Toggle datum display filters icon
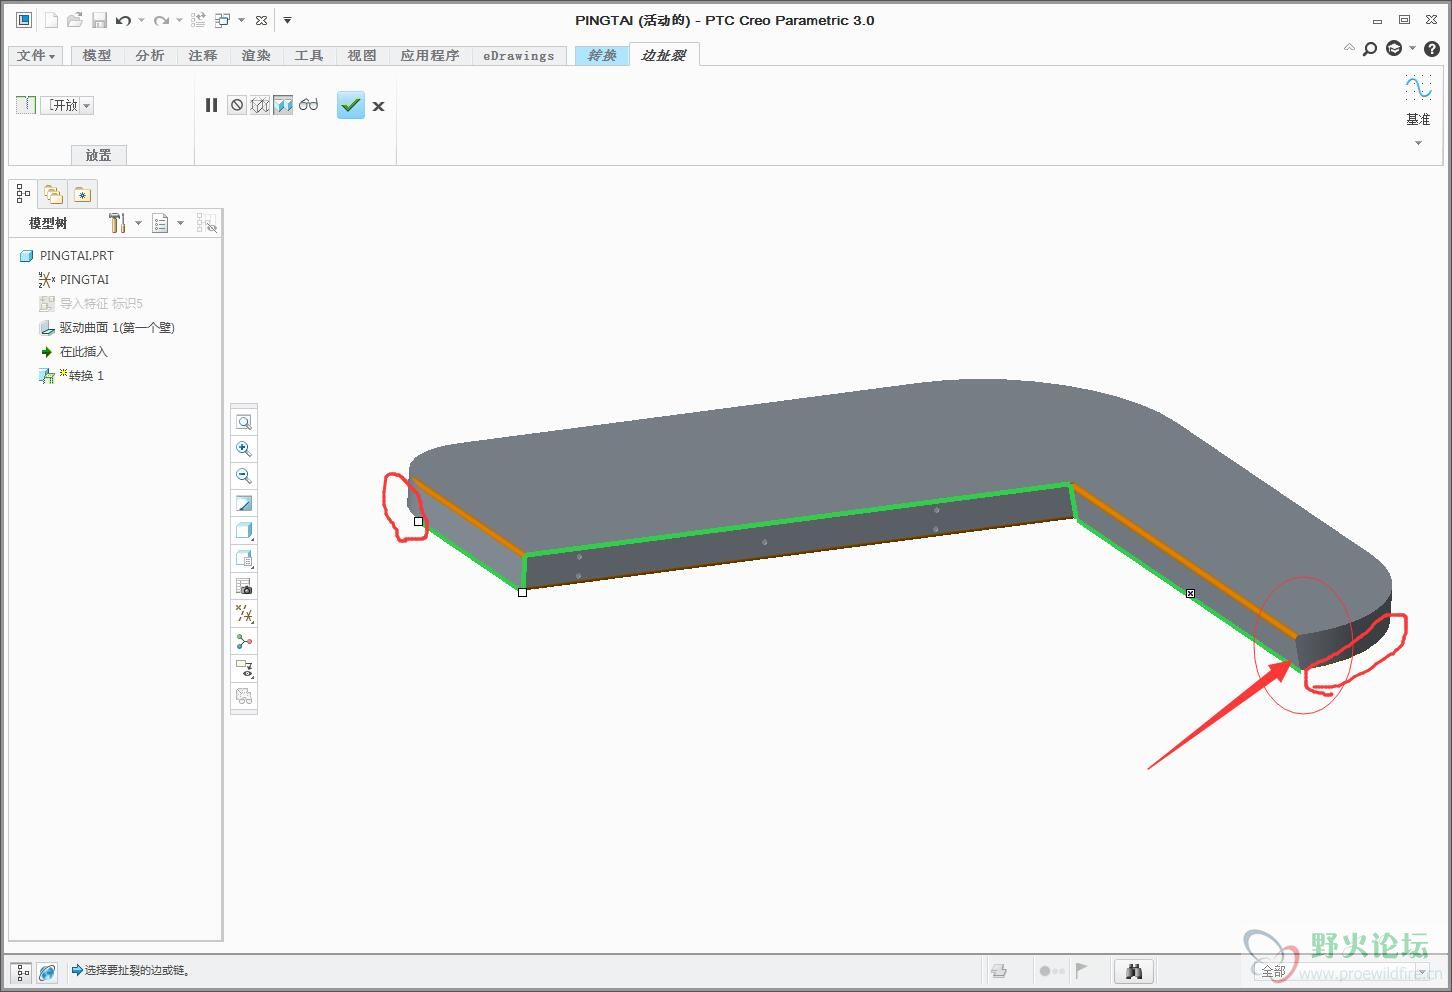This screenshot has width=1452, height=992. point(244,614)
